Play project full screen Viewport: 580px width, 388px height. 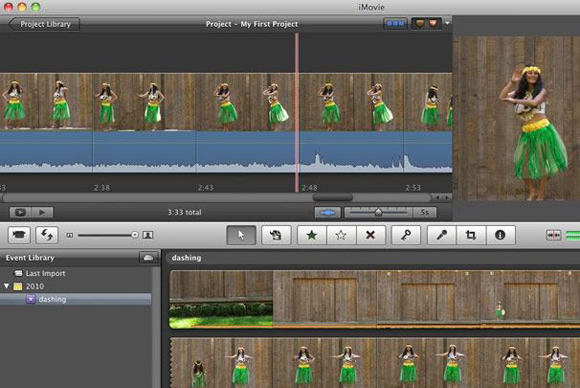coord(20,212)
